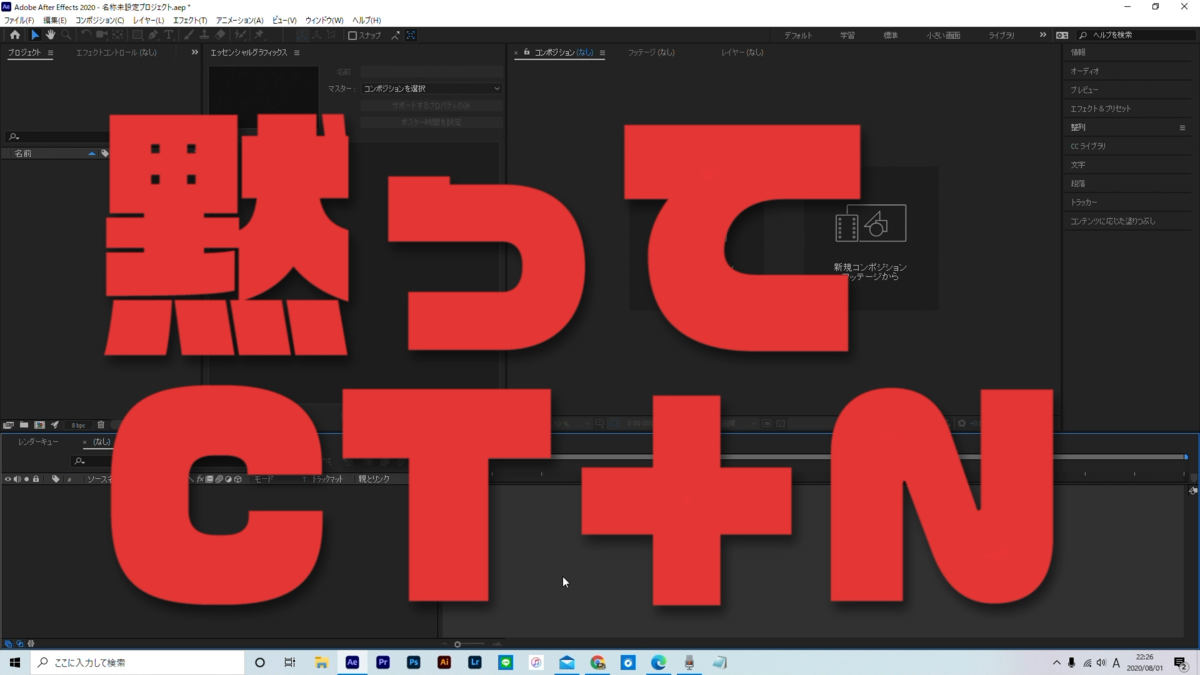
Task: Select the Rectangle shape tool
Action: tap(138, 35)
